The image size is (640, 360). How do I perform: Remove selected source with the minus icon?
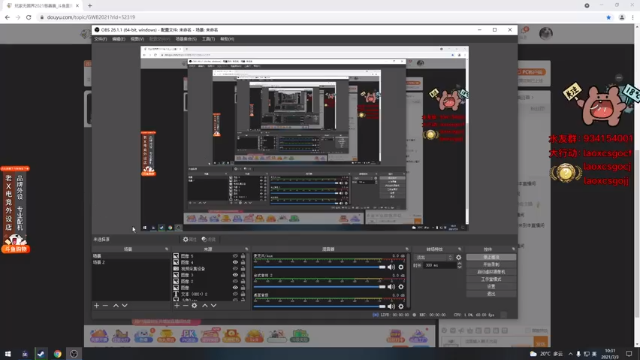pos(185,306)
